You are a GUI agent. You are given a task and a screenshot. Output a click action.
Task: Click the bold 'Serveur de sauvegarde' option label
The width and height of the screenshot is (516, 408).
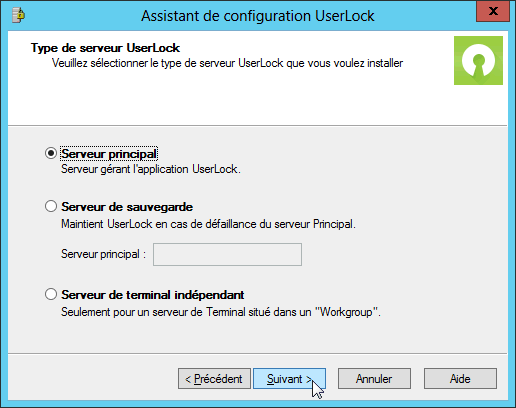pos(127,207)
